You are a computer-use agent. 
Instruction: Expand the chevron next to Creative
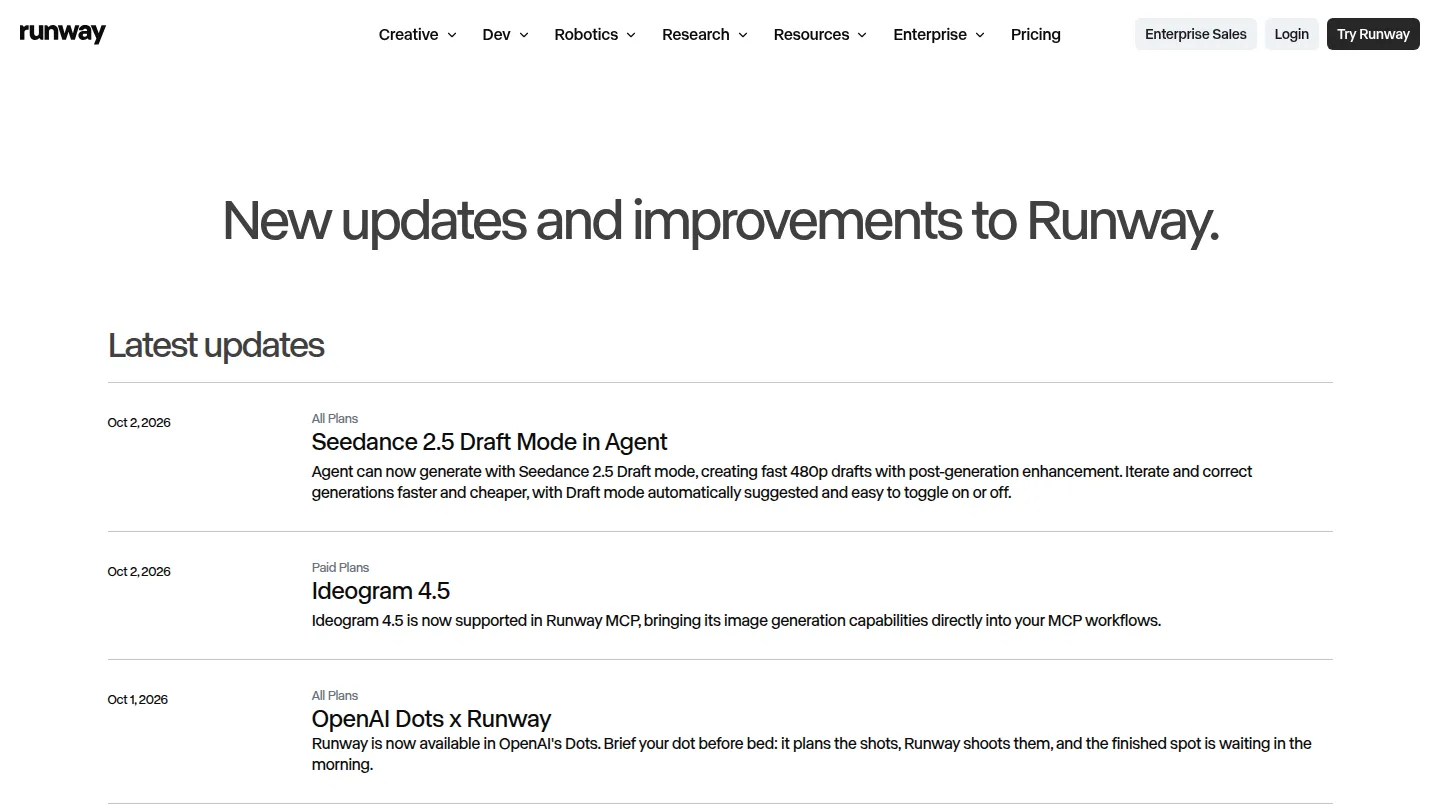pos(451,35)
